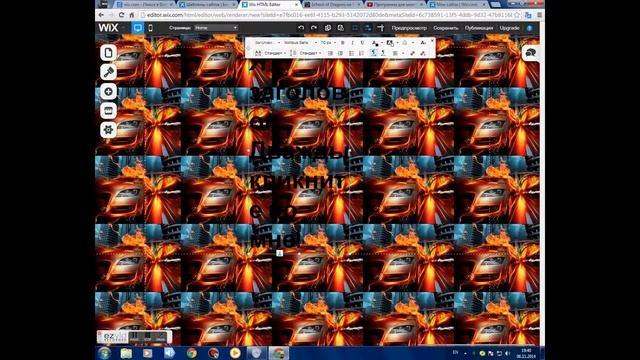Open the page selector dropdown showing Home
640x360 pixels.
[x=216, y=28]
